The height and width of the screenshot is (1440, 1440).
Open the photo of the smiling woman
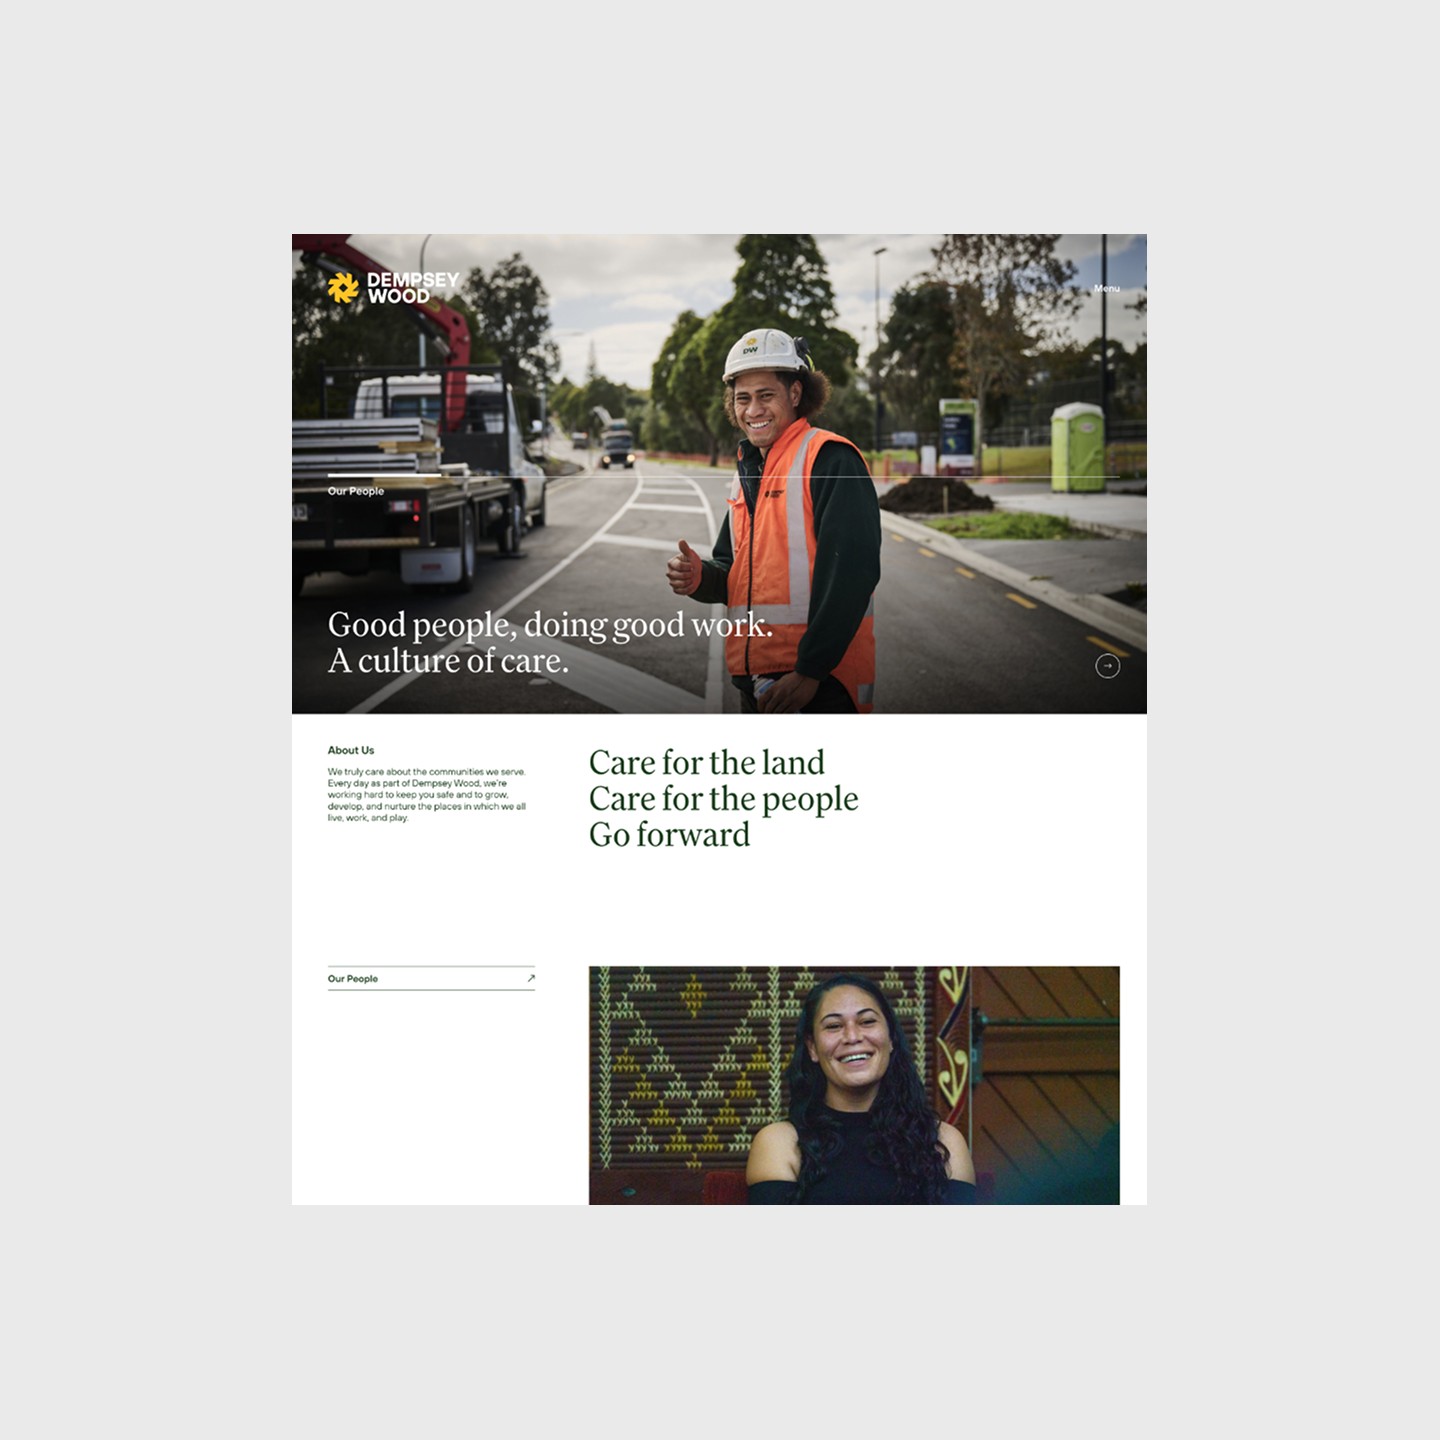pos(854,1085)
